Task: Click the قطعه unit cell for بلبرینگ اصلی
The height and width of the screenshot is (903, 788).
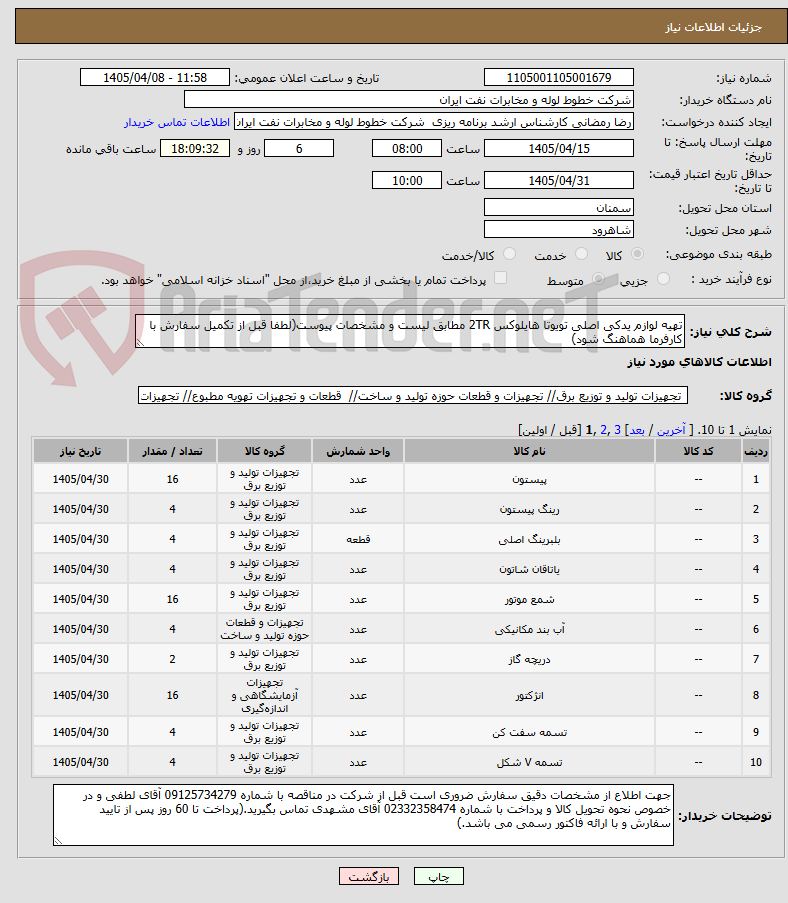Action: tap(358, 539)
